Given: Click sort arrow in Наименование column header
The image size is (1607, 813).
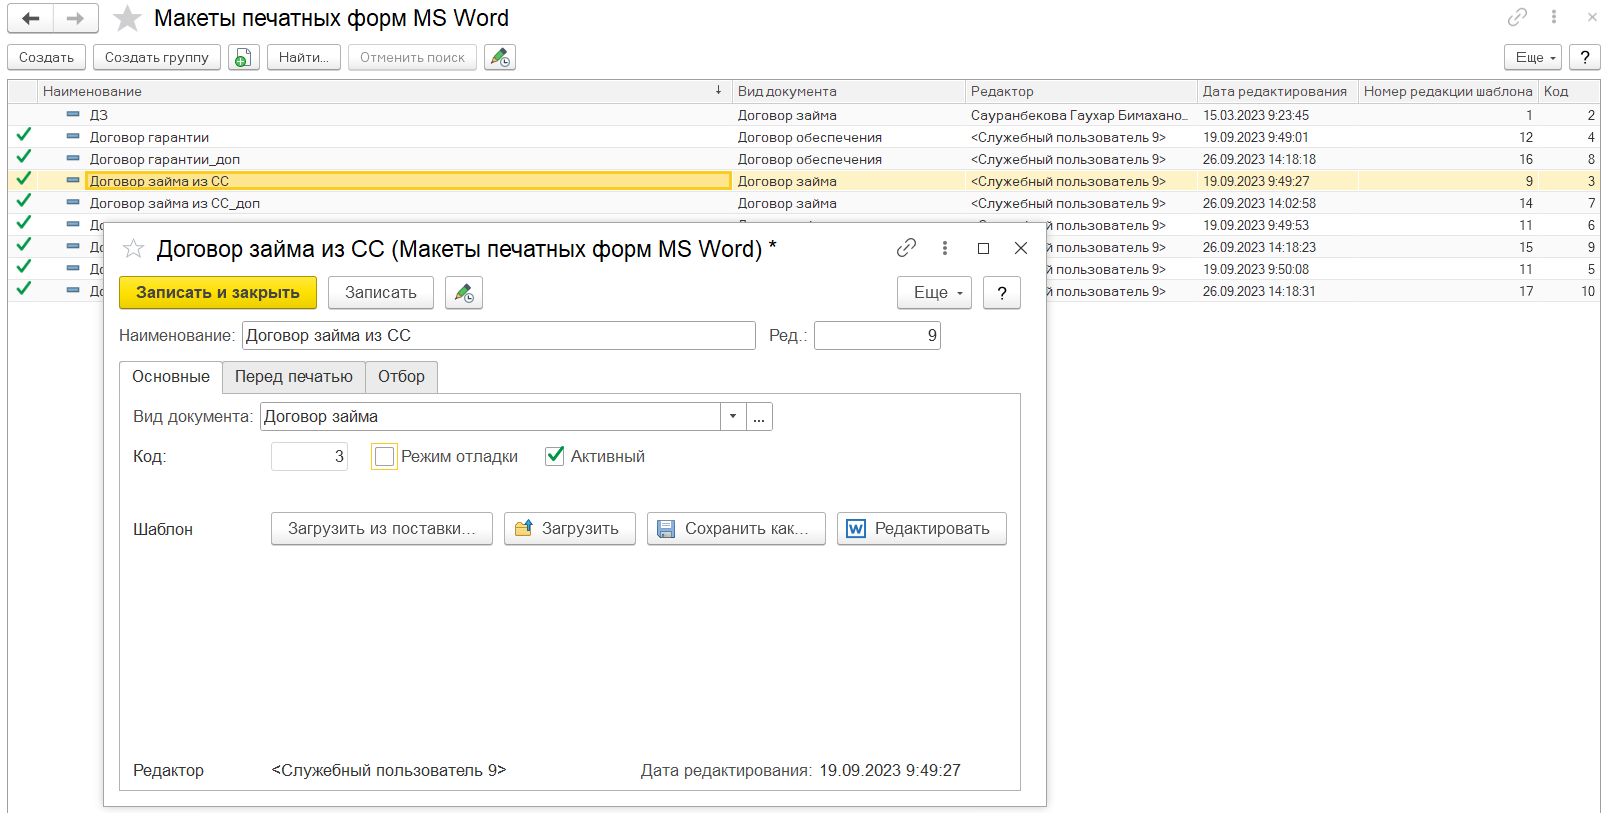Looking at the screenshot, I should coord(718,91).
